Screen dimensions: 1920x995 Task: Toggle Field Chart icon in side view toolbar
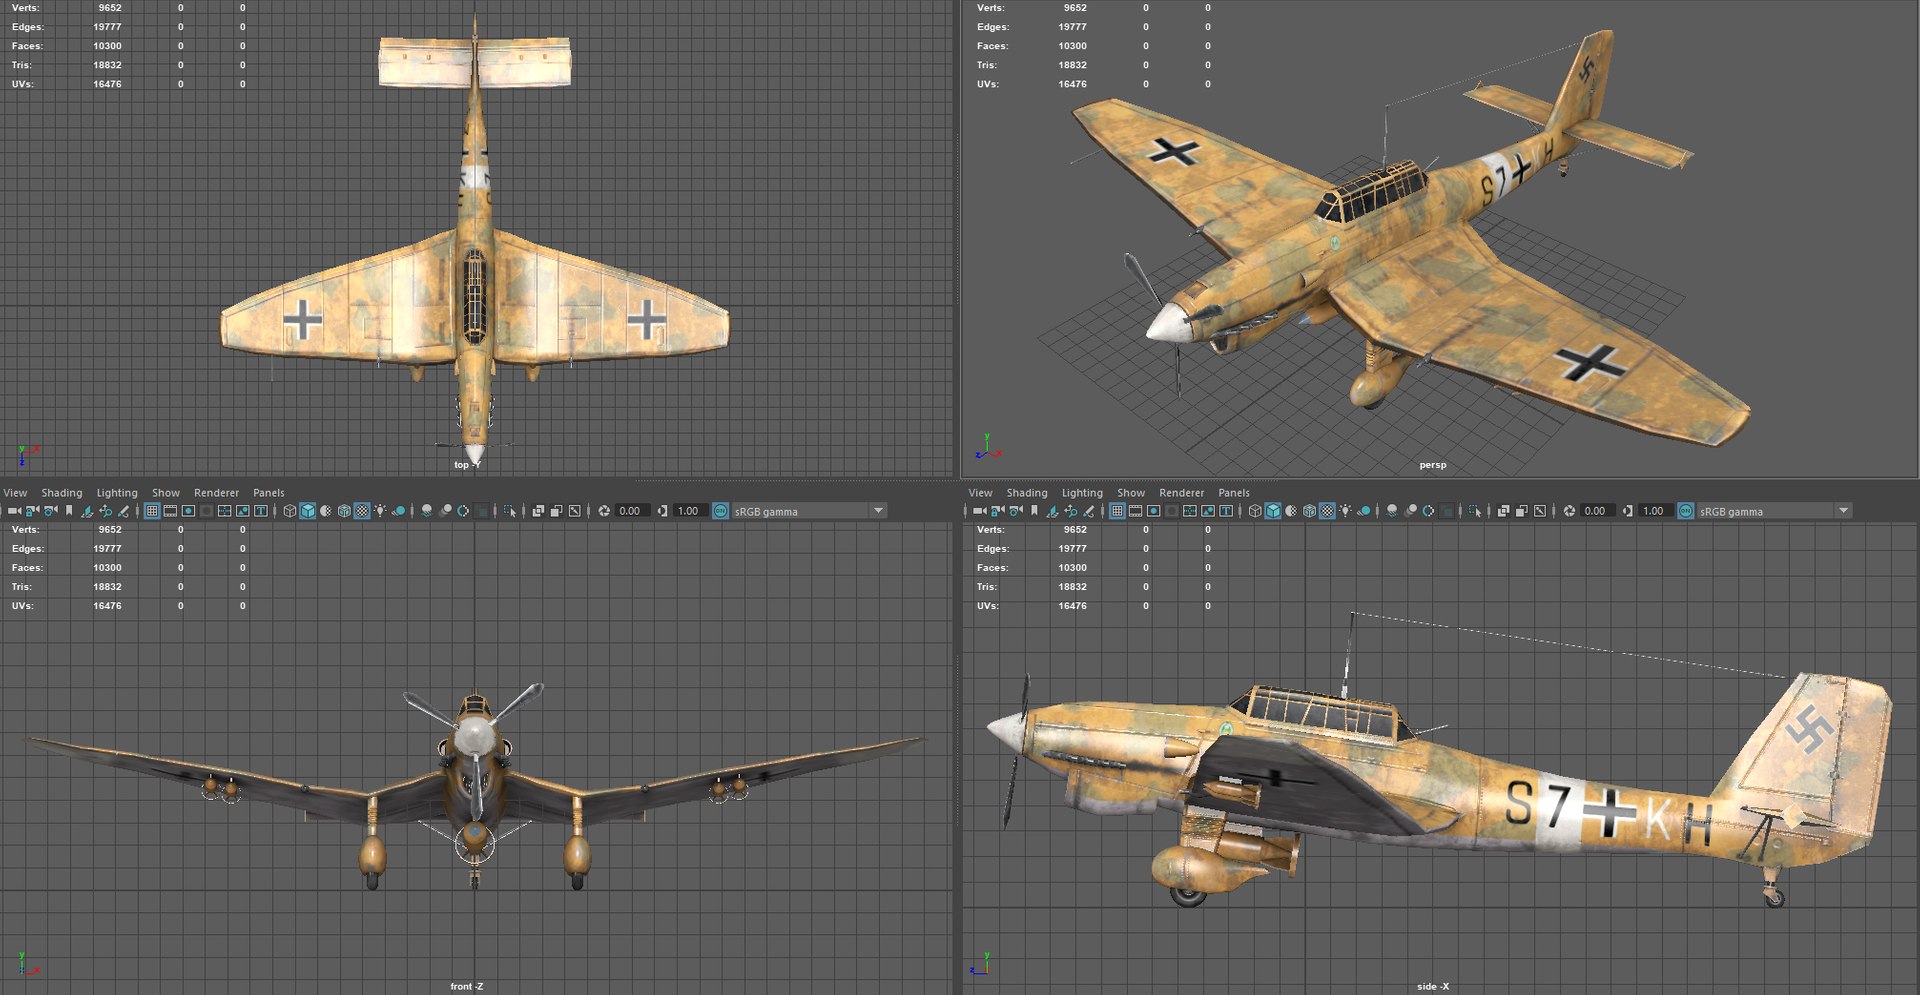pyautogui.click(x=1189, y=511)
